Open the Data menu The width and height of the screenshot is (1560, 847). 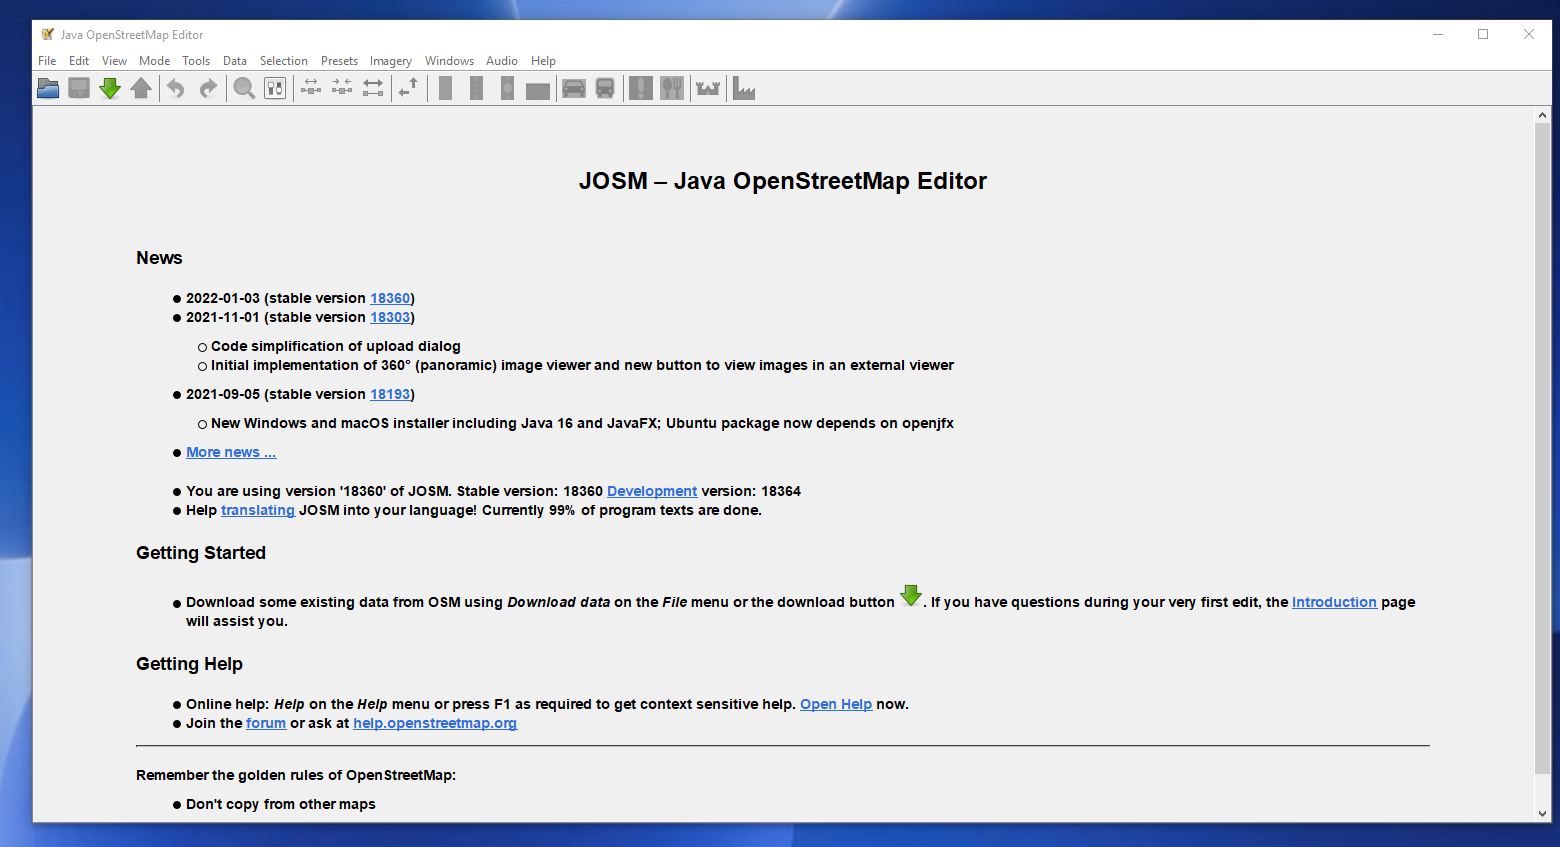coord(235,61)
